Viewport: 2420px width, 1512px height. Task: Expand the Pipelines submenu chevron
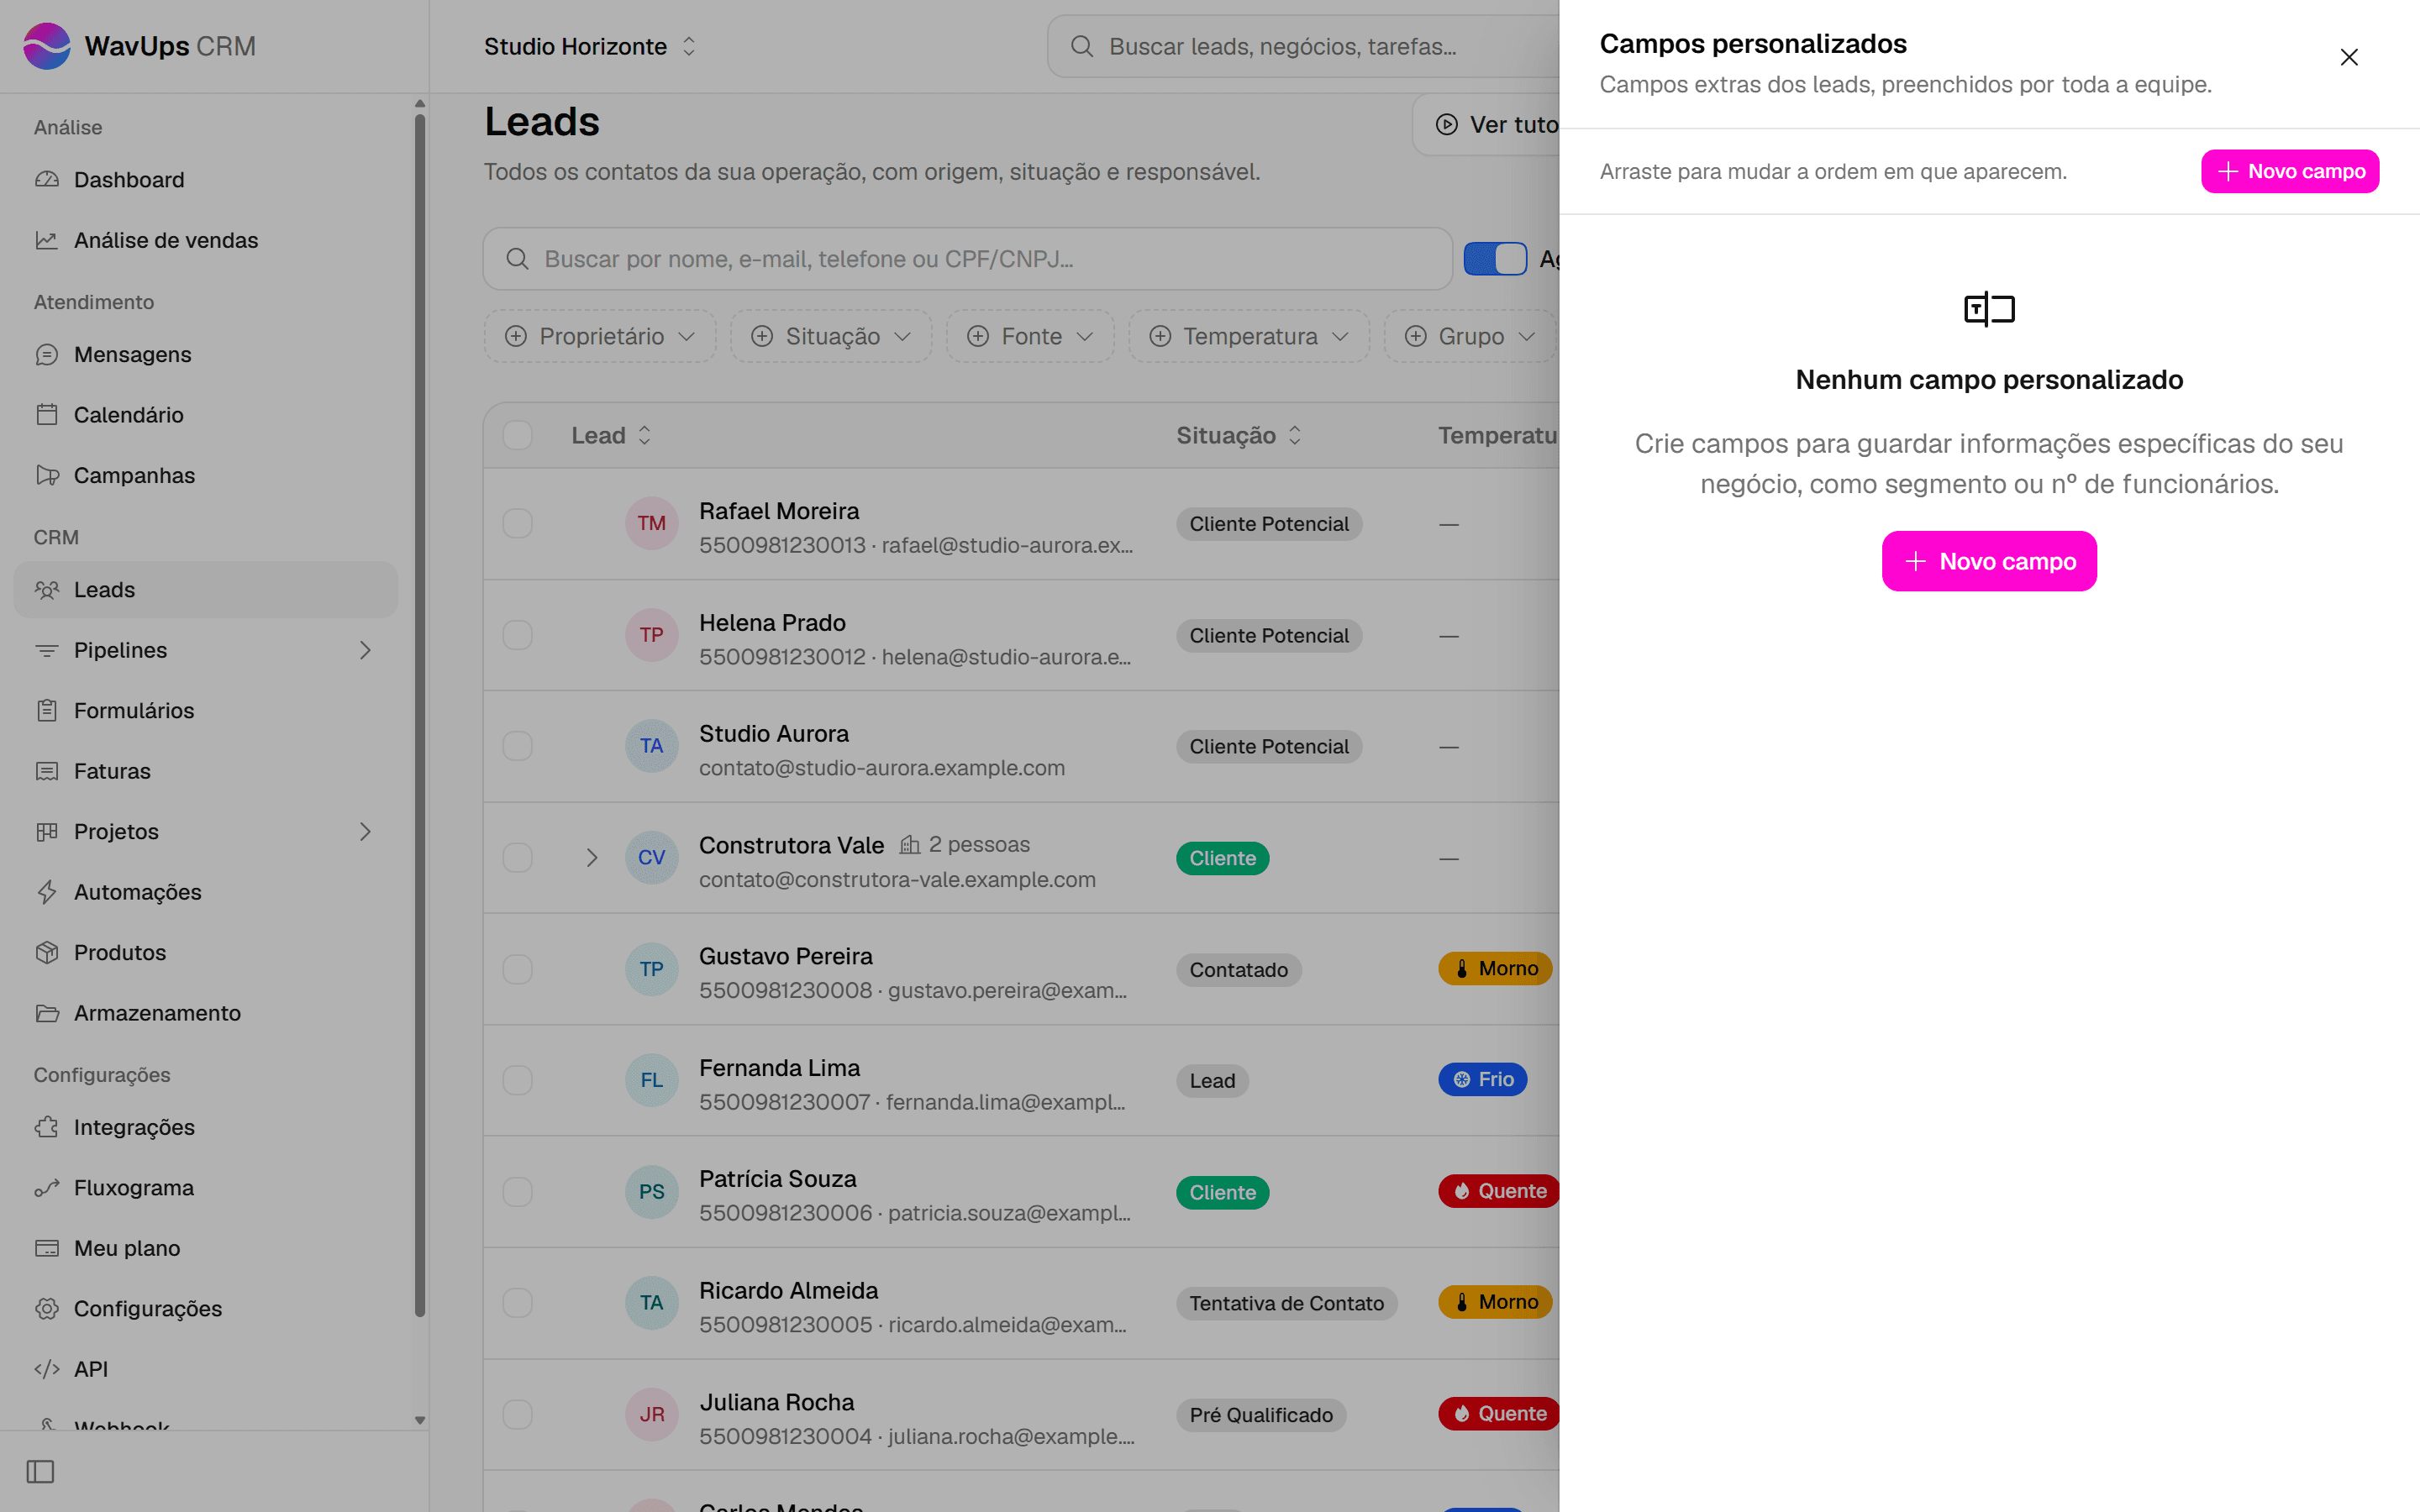tap(365, 651)
